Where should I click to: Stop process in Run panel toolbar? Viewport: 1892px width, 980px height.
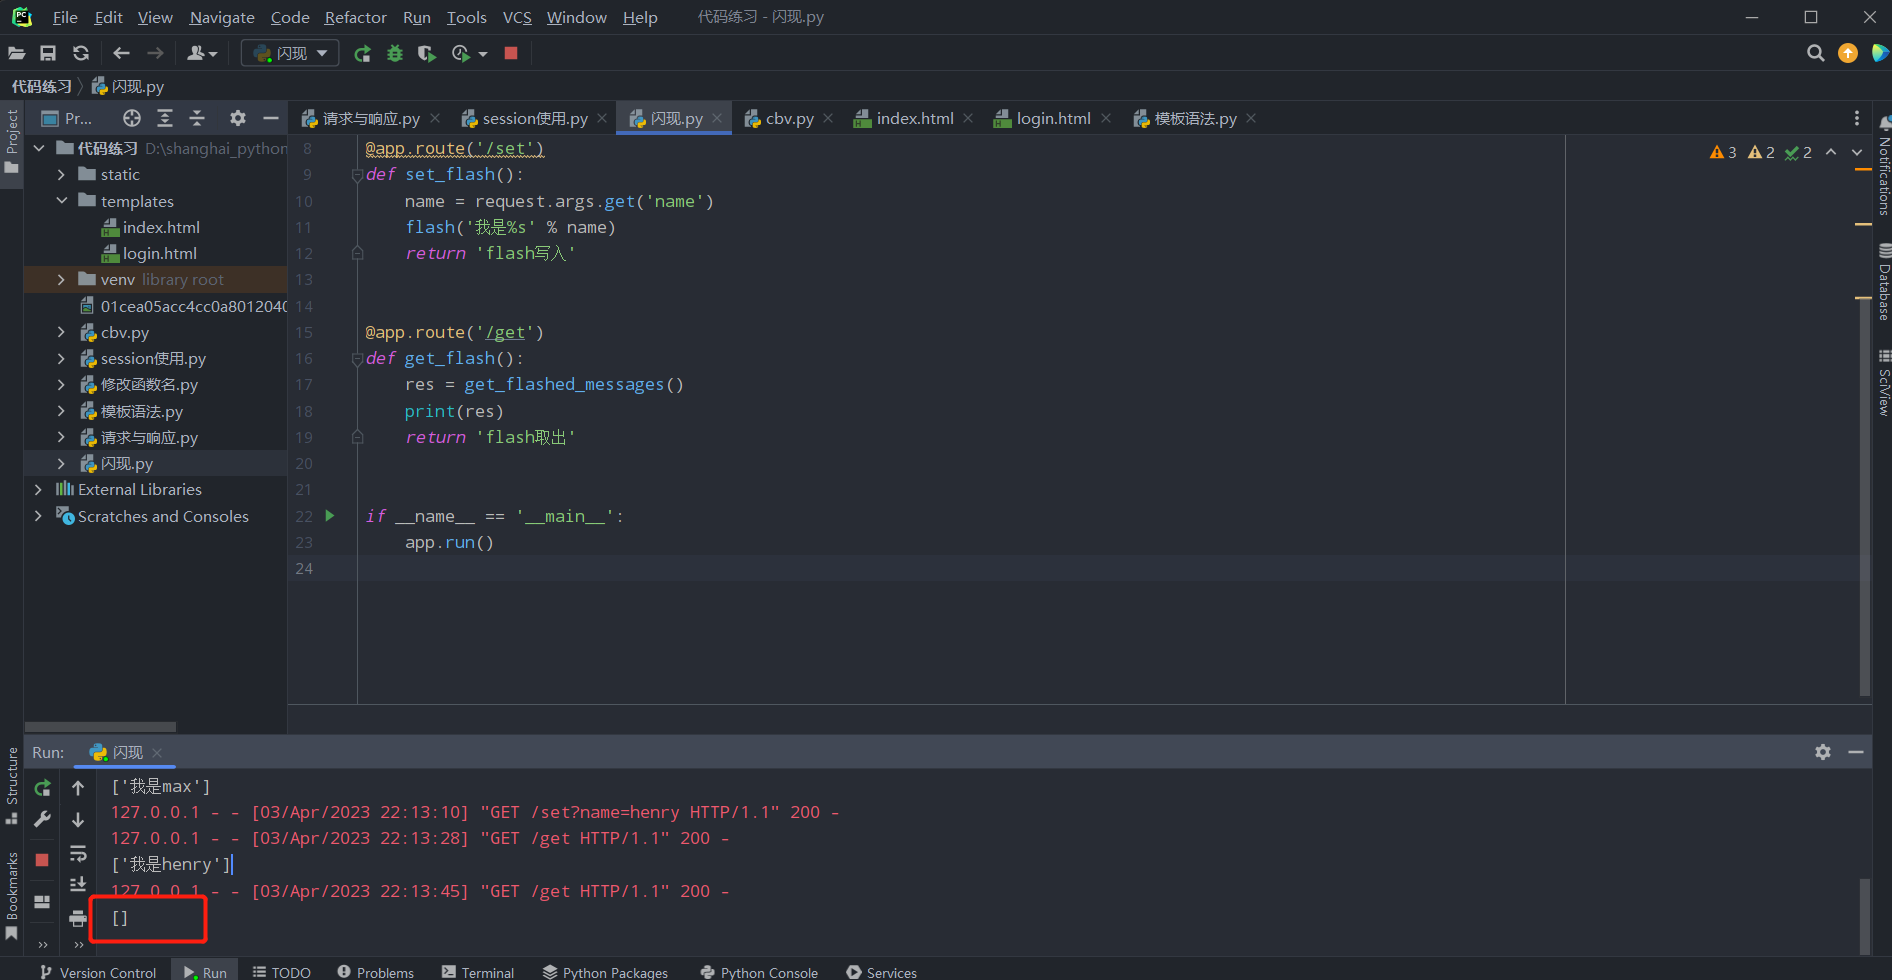42,860
